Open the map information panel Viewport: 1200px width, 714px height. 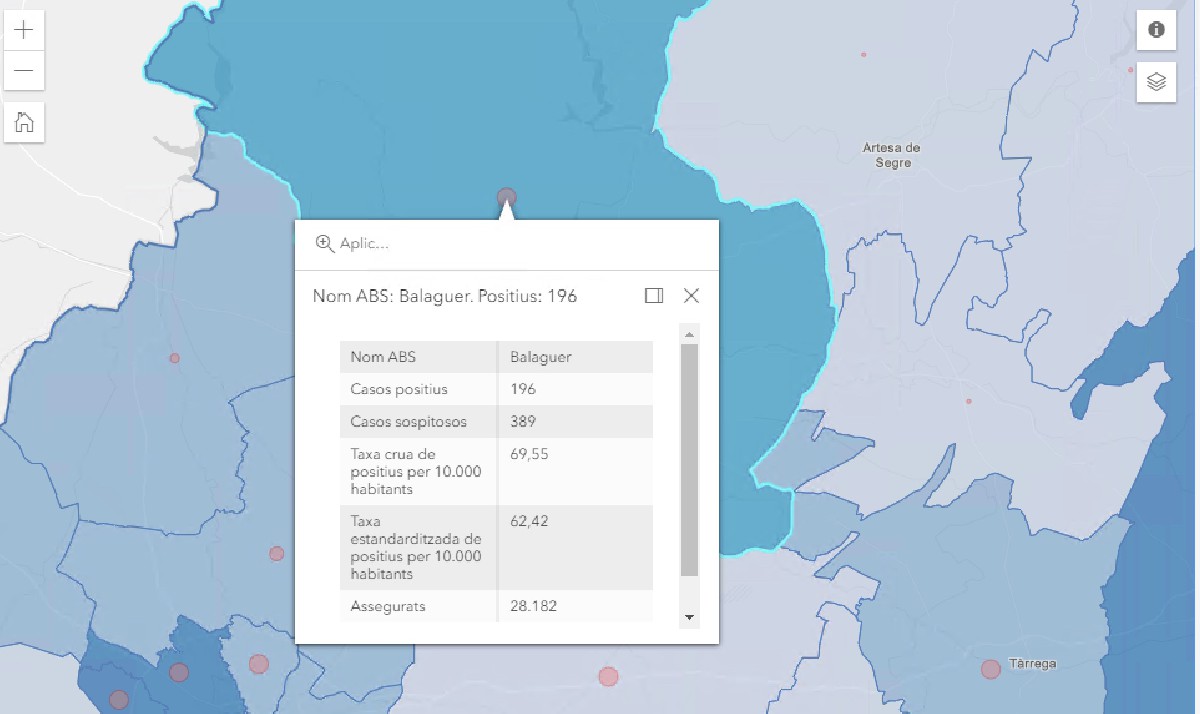pos(1156,30)
